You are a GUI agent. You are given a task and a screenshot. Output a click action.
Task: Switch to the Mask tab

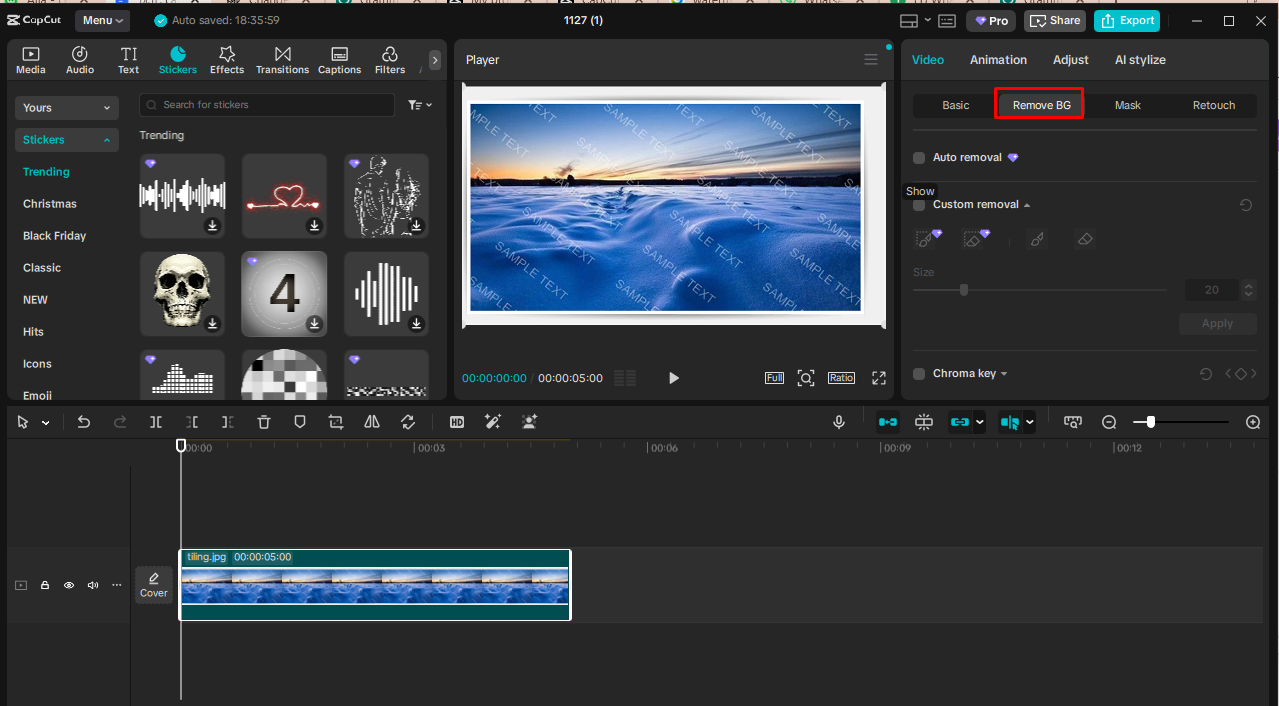(1127, 105)
